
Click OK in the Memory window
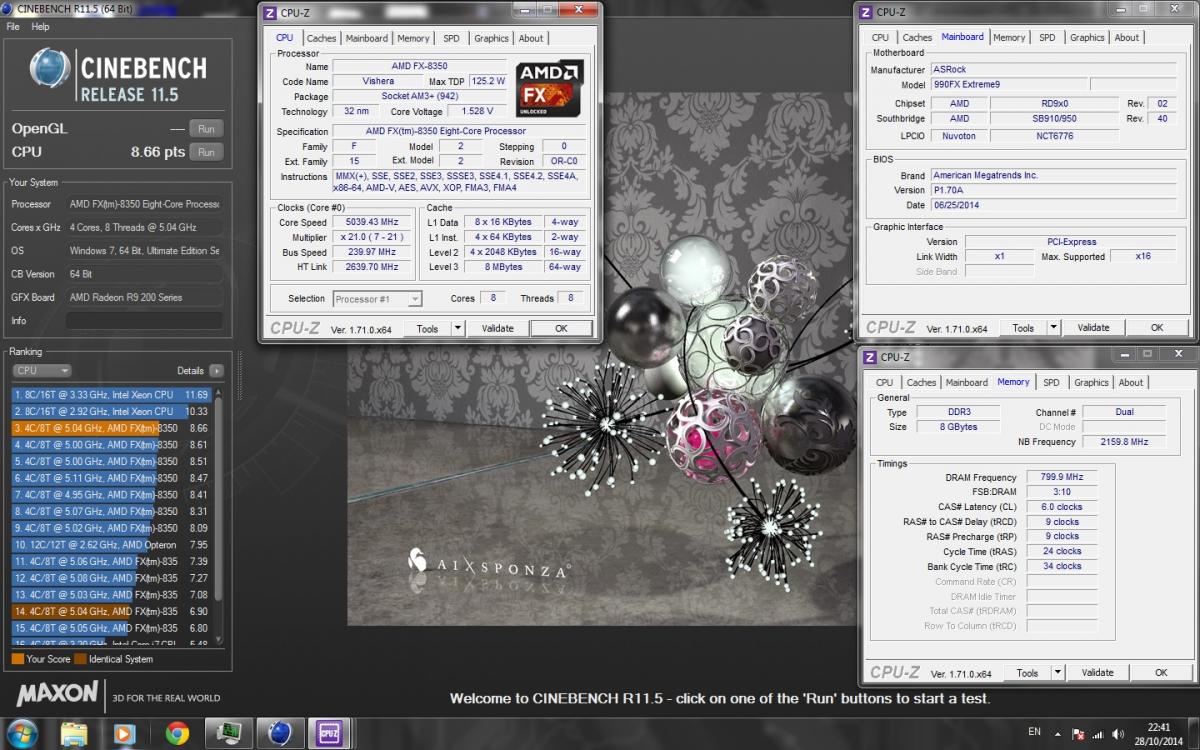(1161, 673)
